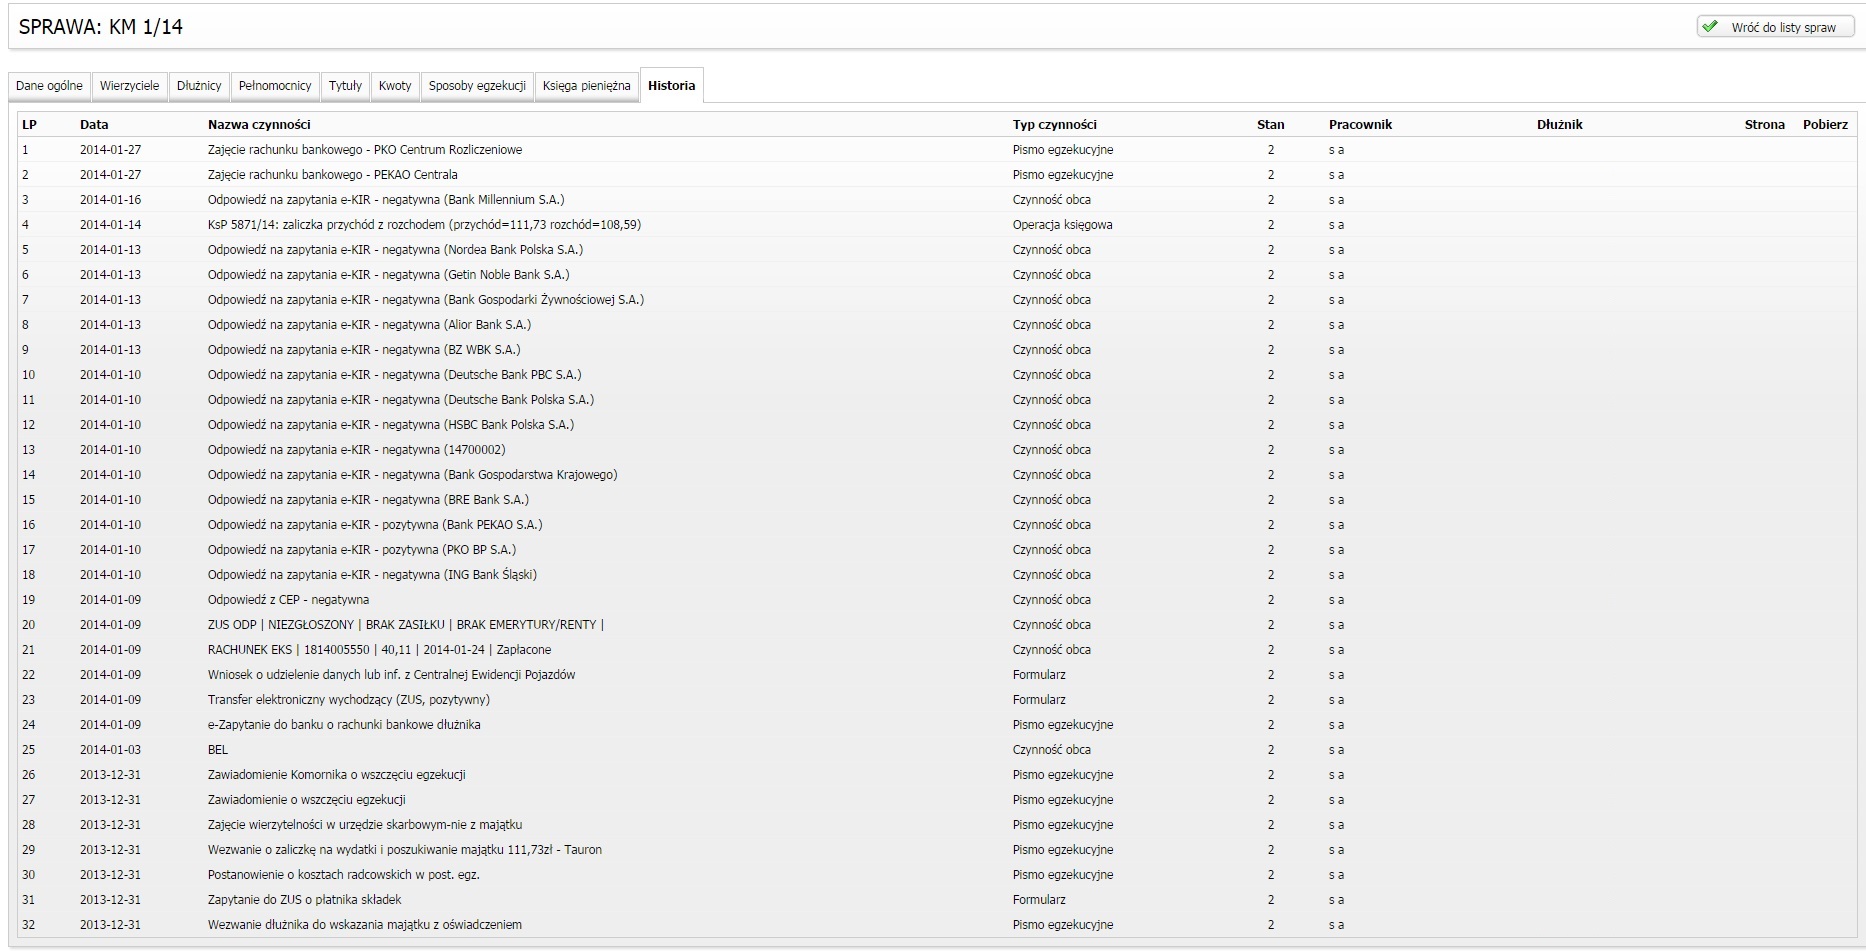
Task: Switch to Sposoby egzekucji tab
Action: pos(477,86)
